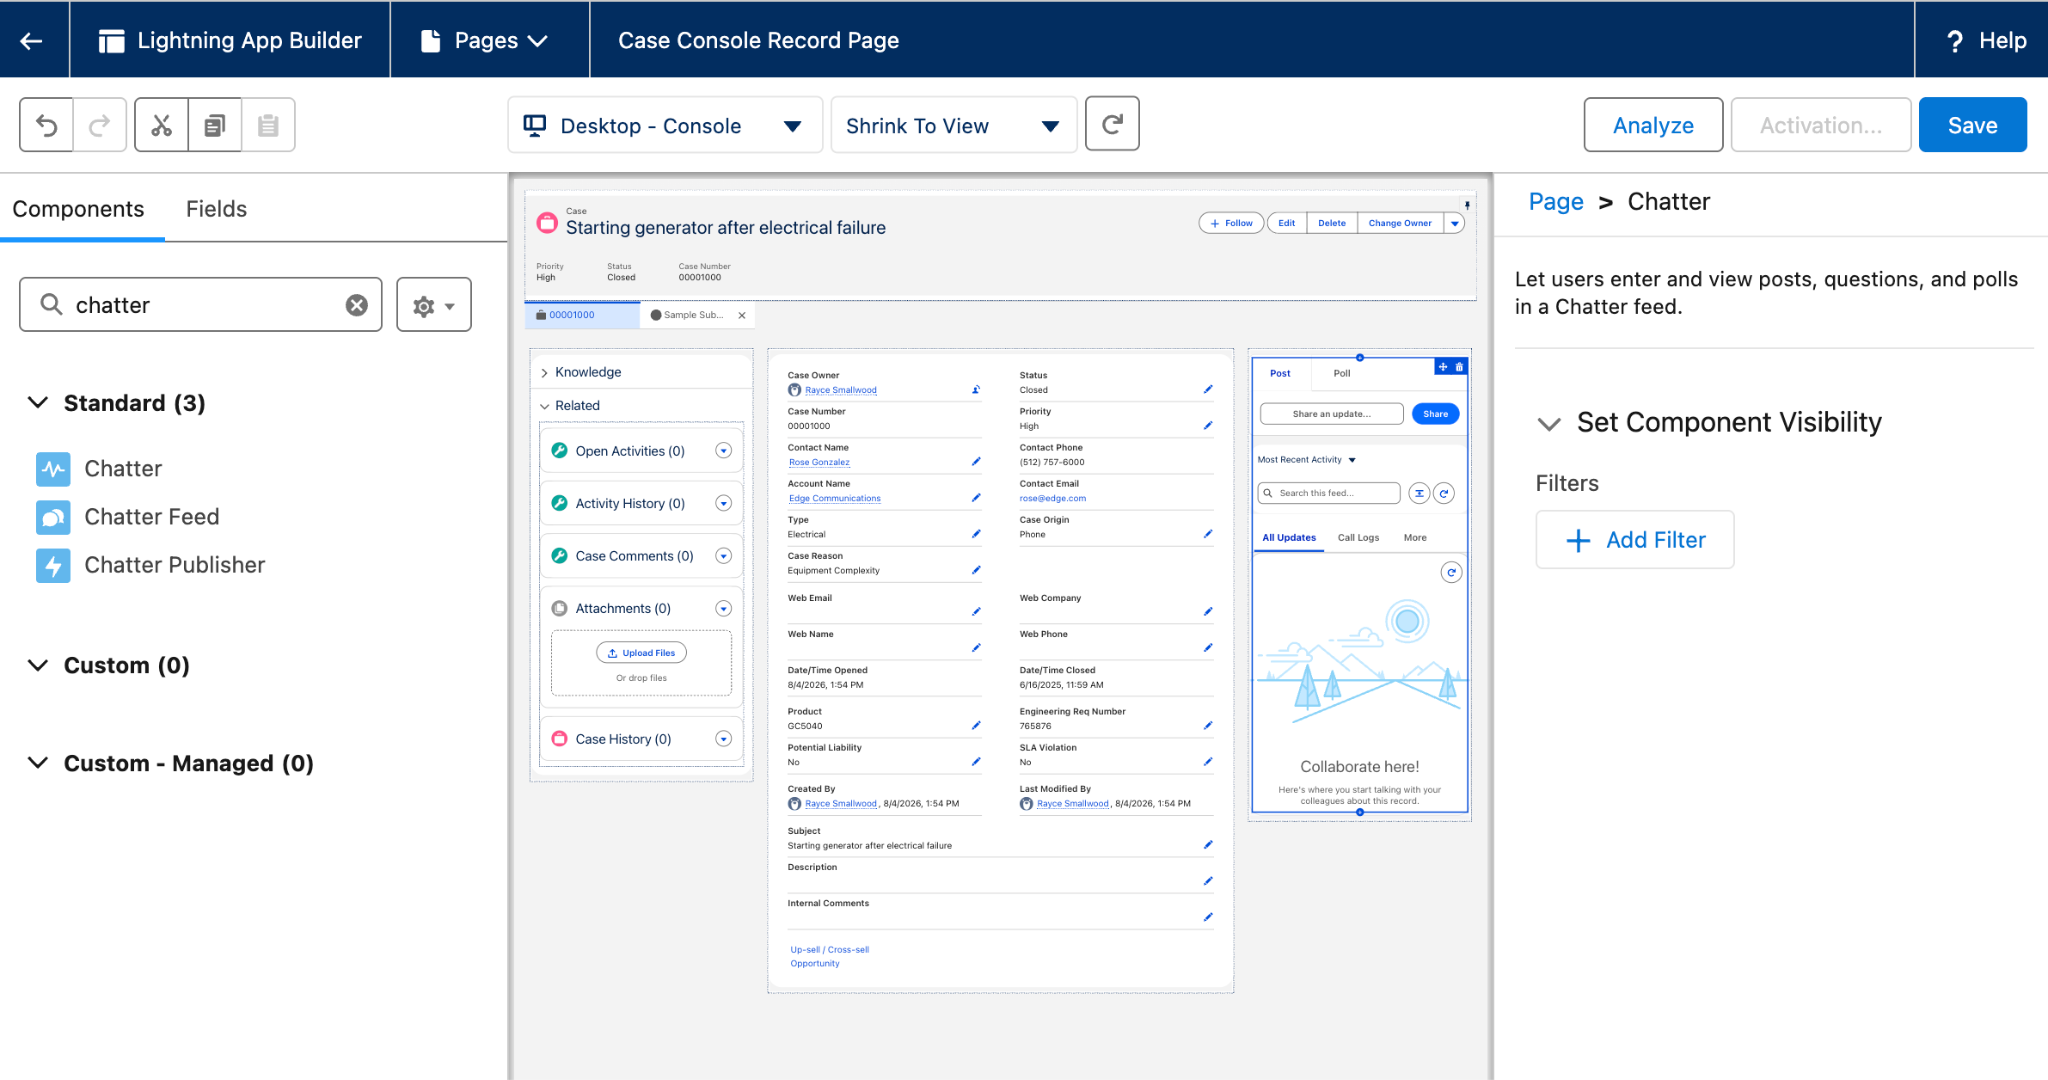2048x1080 pixels.
Task: Click the Page breadcrumb link
Action: point(1556,202)
